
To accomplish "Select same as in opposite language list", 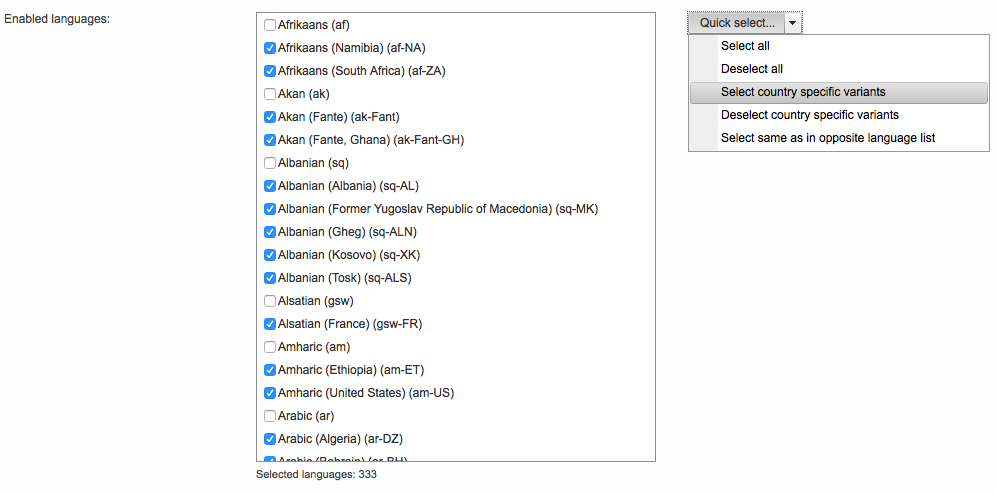I will [827, 138].
